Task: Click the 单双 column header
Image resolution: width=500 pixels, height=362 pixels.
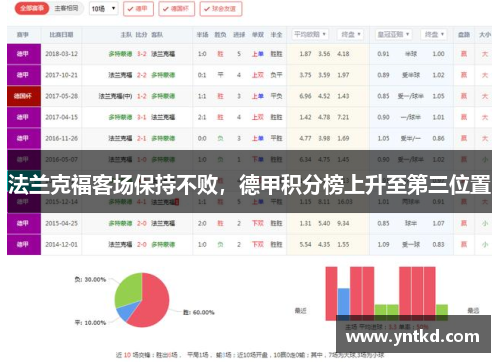Action: point(258,35)
